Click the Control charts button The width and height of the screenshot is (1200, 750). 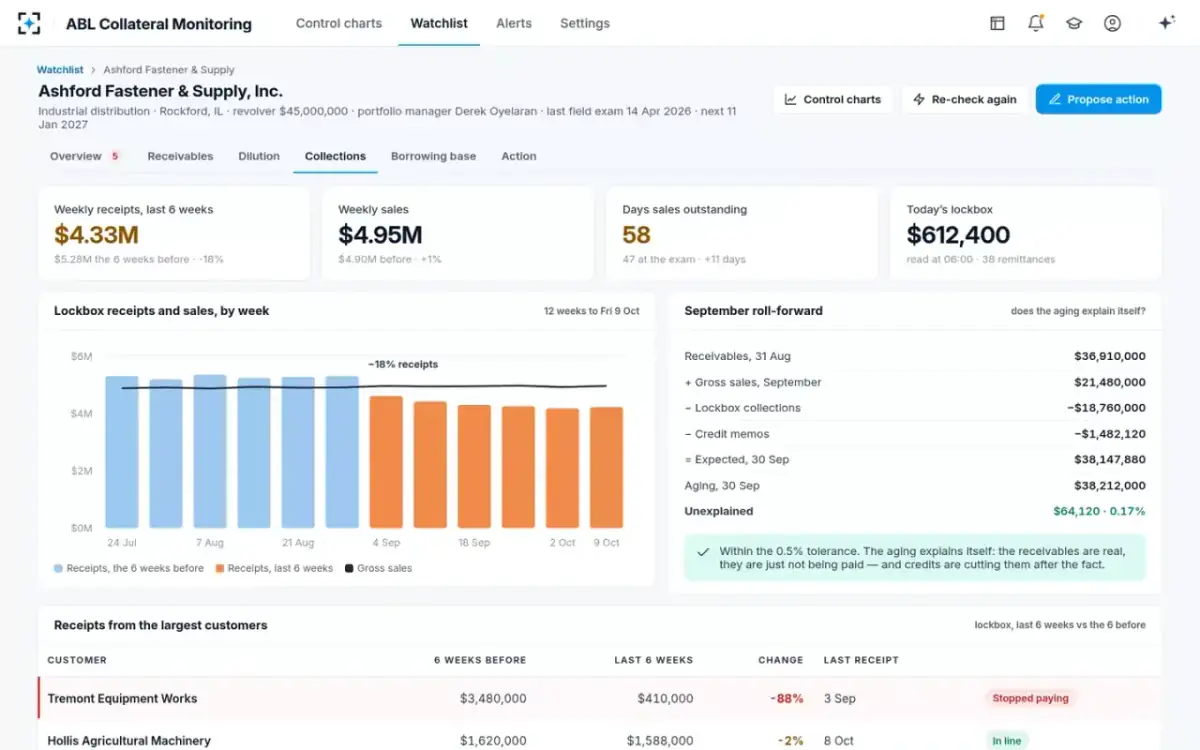pyautogui.click(x=833, y=99)
